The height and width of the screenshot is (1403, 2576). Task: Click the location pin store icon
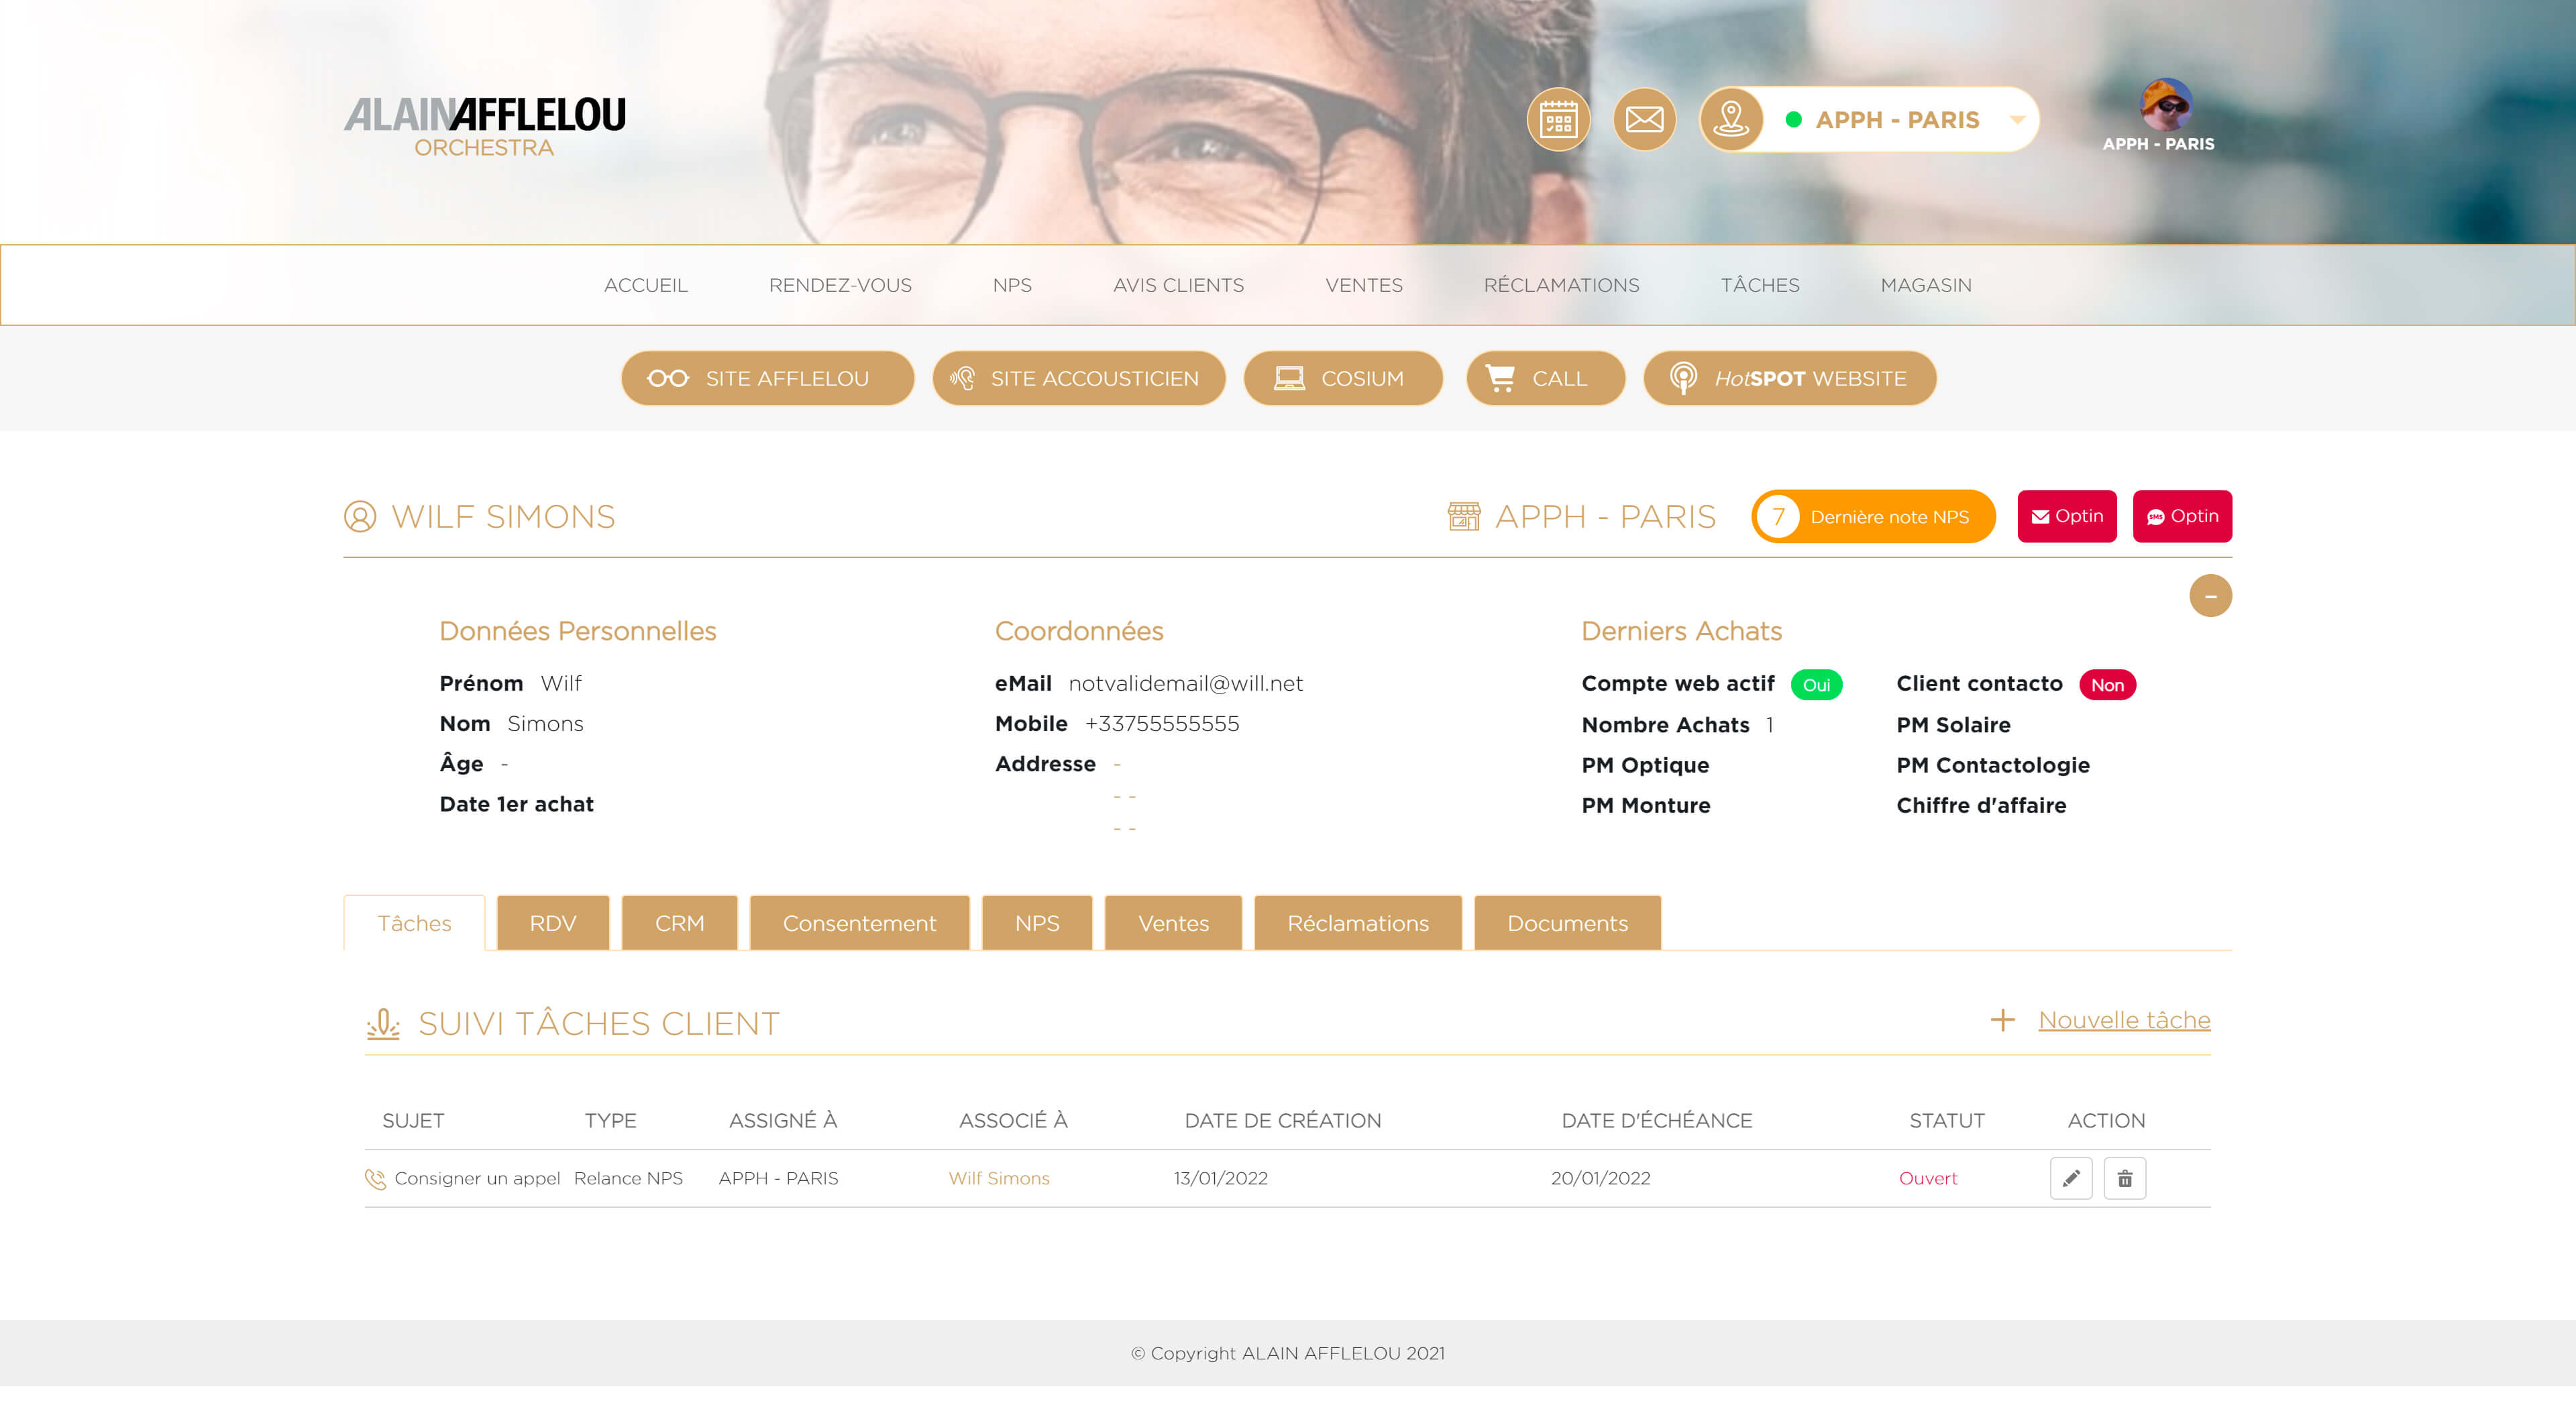tap(1731, 120)
